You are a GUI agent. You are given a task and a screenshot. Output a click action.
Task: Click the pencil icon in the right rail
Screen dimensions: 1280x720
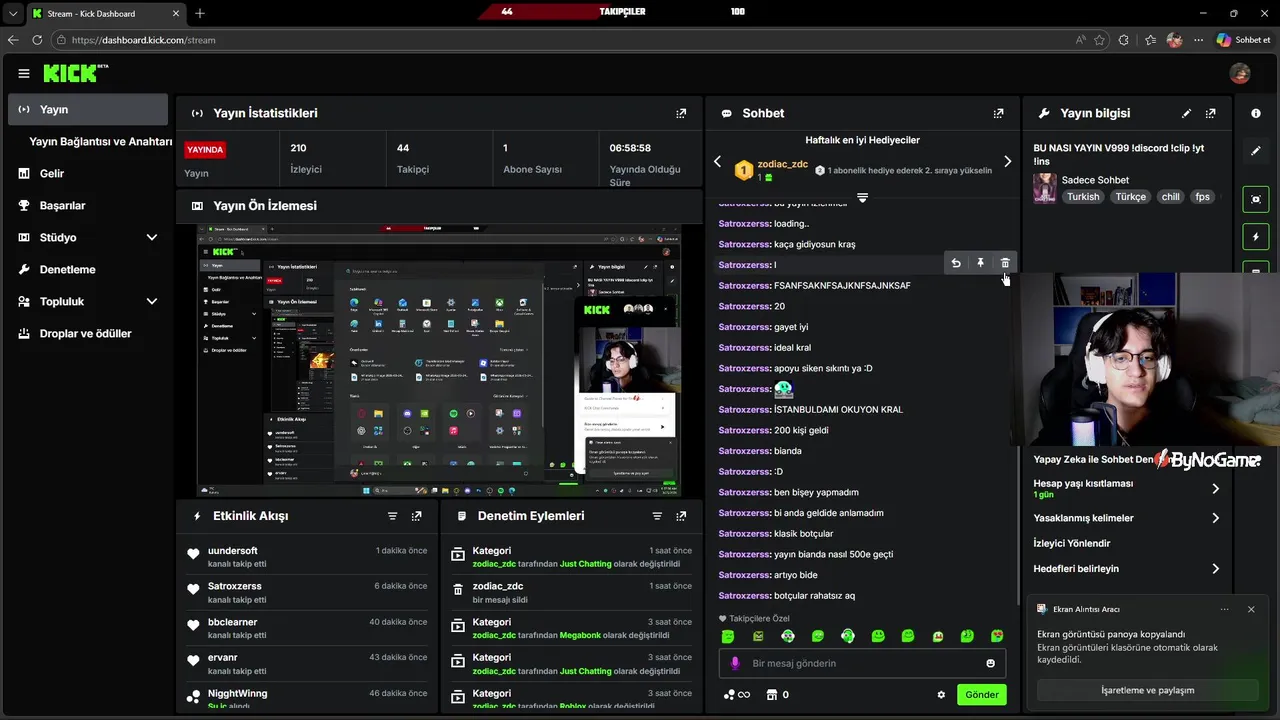[x=1256, y=151]
